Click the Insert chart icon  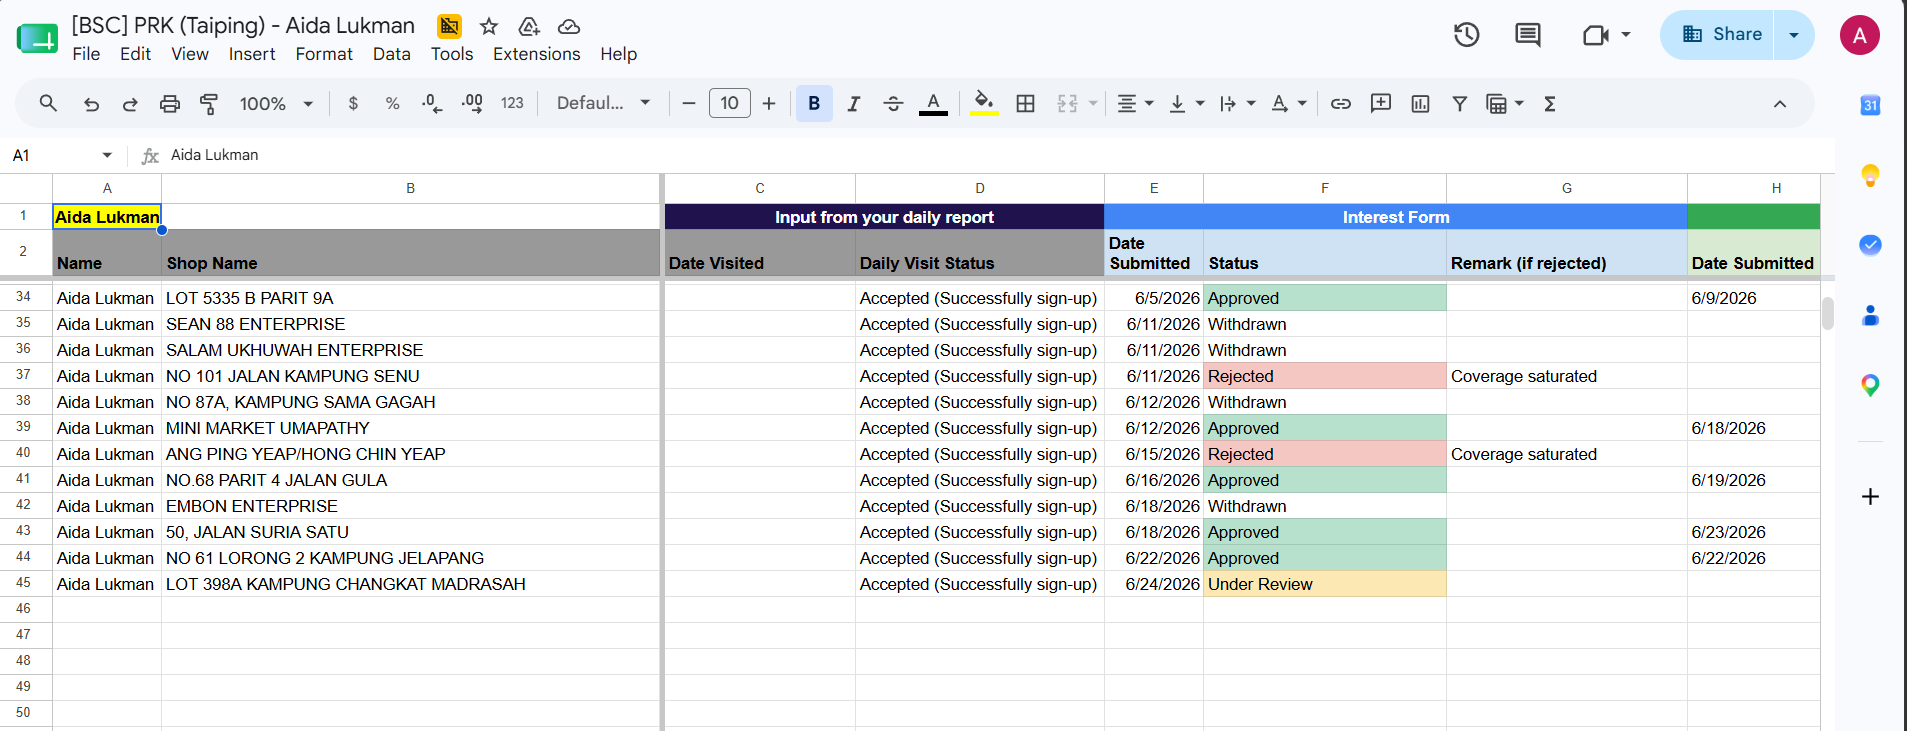(x=1420, y=103)
